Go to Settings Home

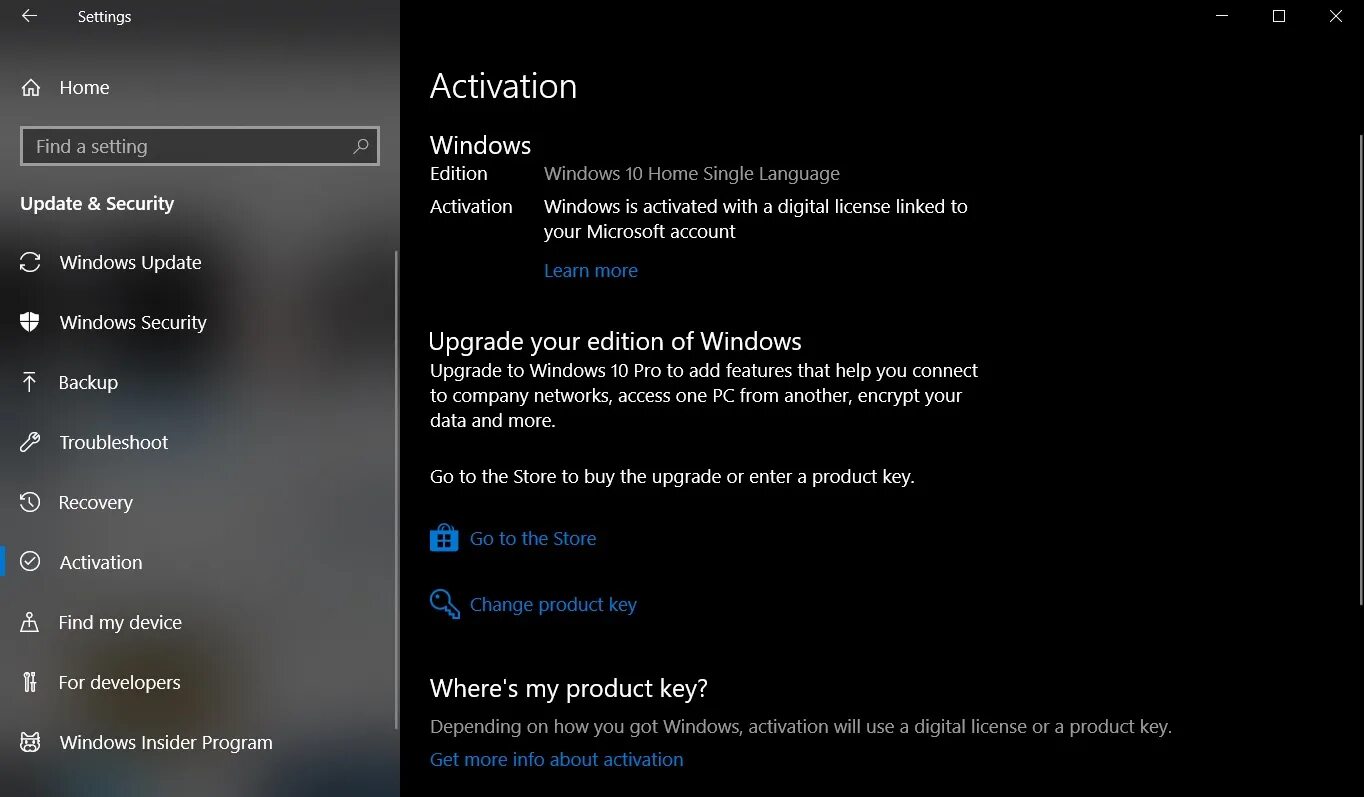coord(199,88)
